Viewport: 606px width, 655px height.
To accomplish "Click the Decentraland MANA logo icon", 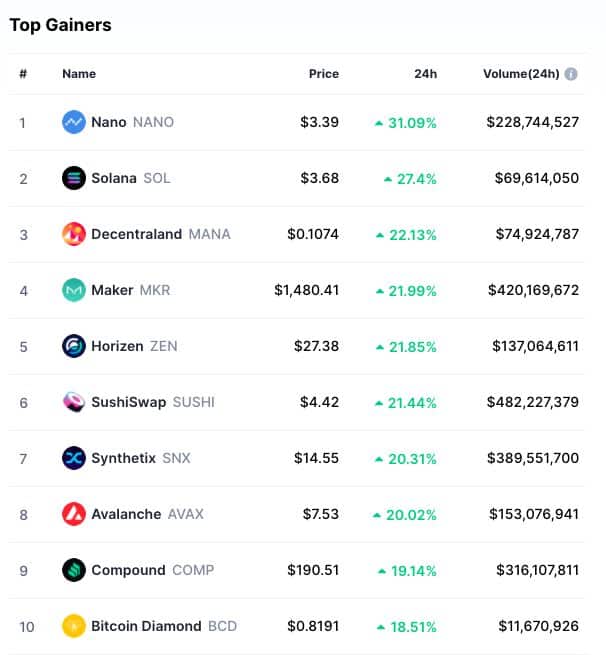I will pos(74,234).
